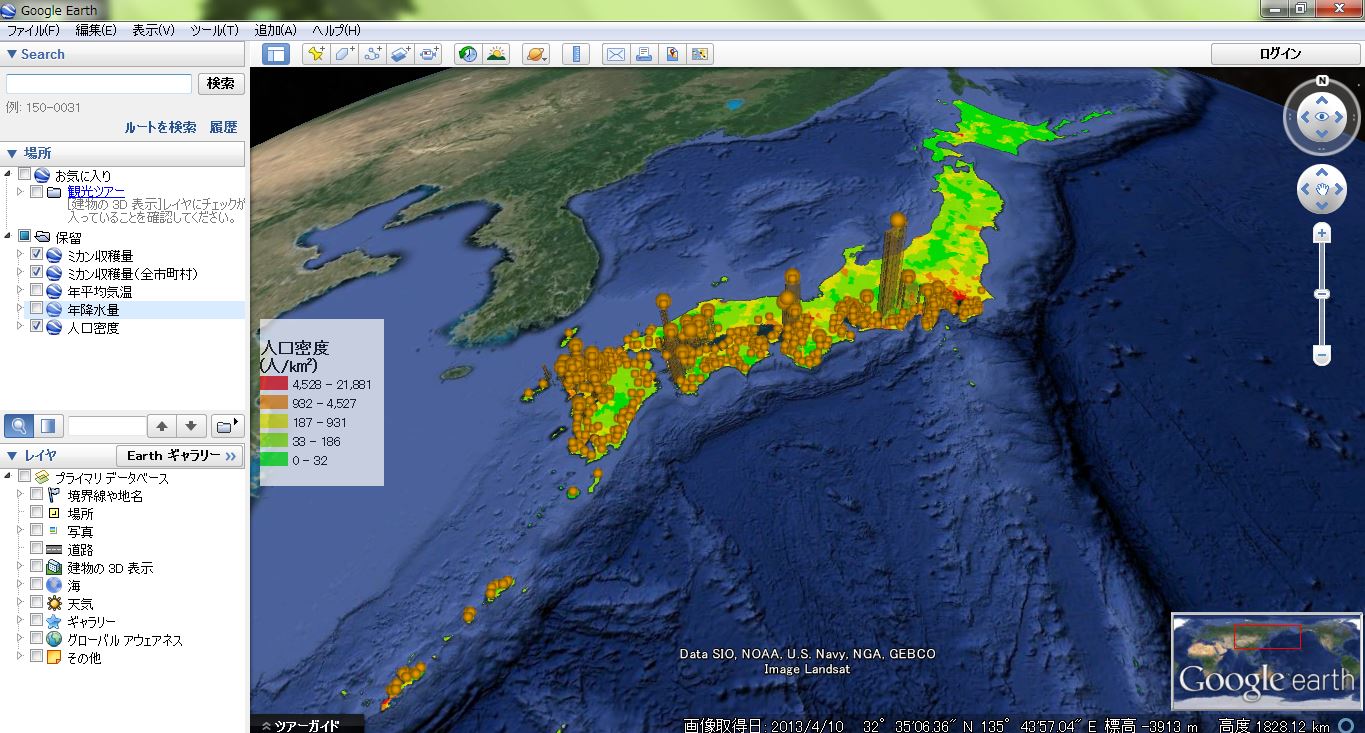Uncheck the 人口密度 checkbox
This screenshot has height=733, width=1365.
click(x=37, y=327)
